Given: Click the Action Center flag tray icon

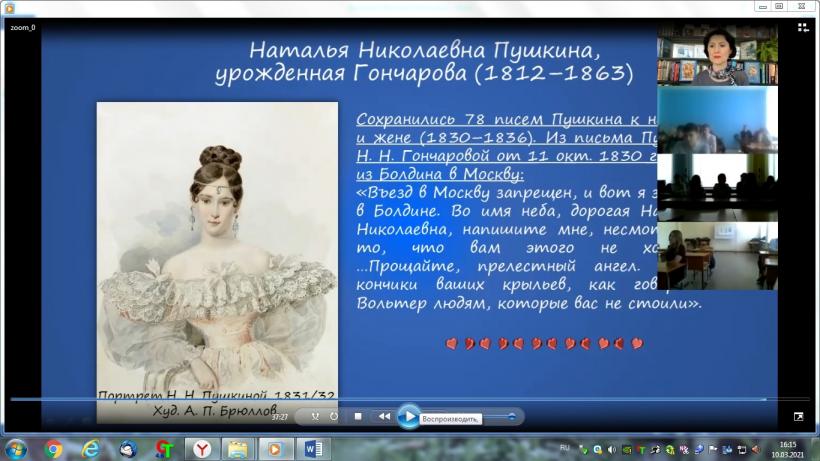Looking at the screenshot, I should pos(713,449).
